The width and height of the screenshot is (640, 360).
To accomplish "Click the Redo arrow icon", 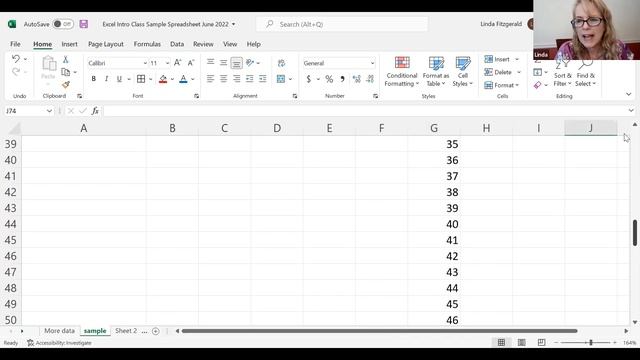I will [x=16, y=72].
